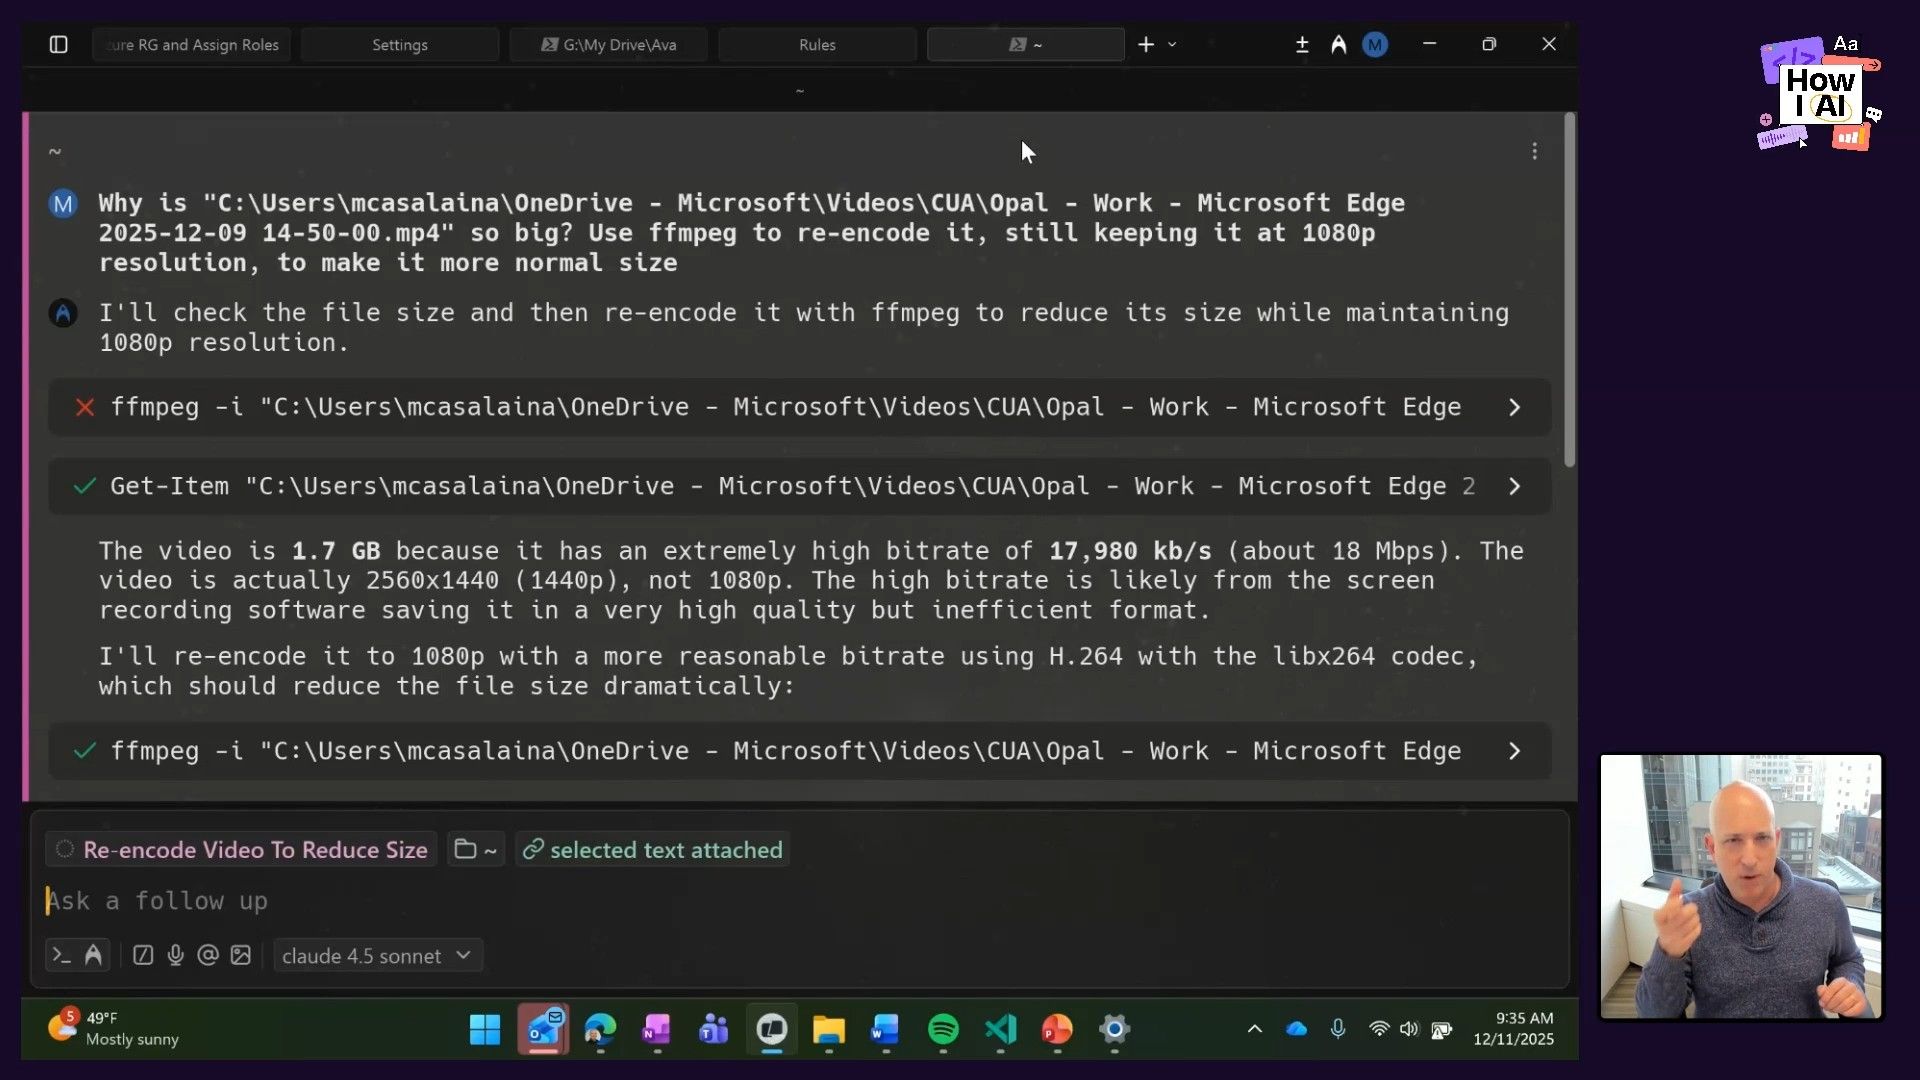
Task: Select the 'RG and Assign Roles' tab
Action: coord(192,45)
